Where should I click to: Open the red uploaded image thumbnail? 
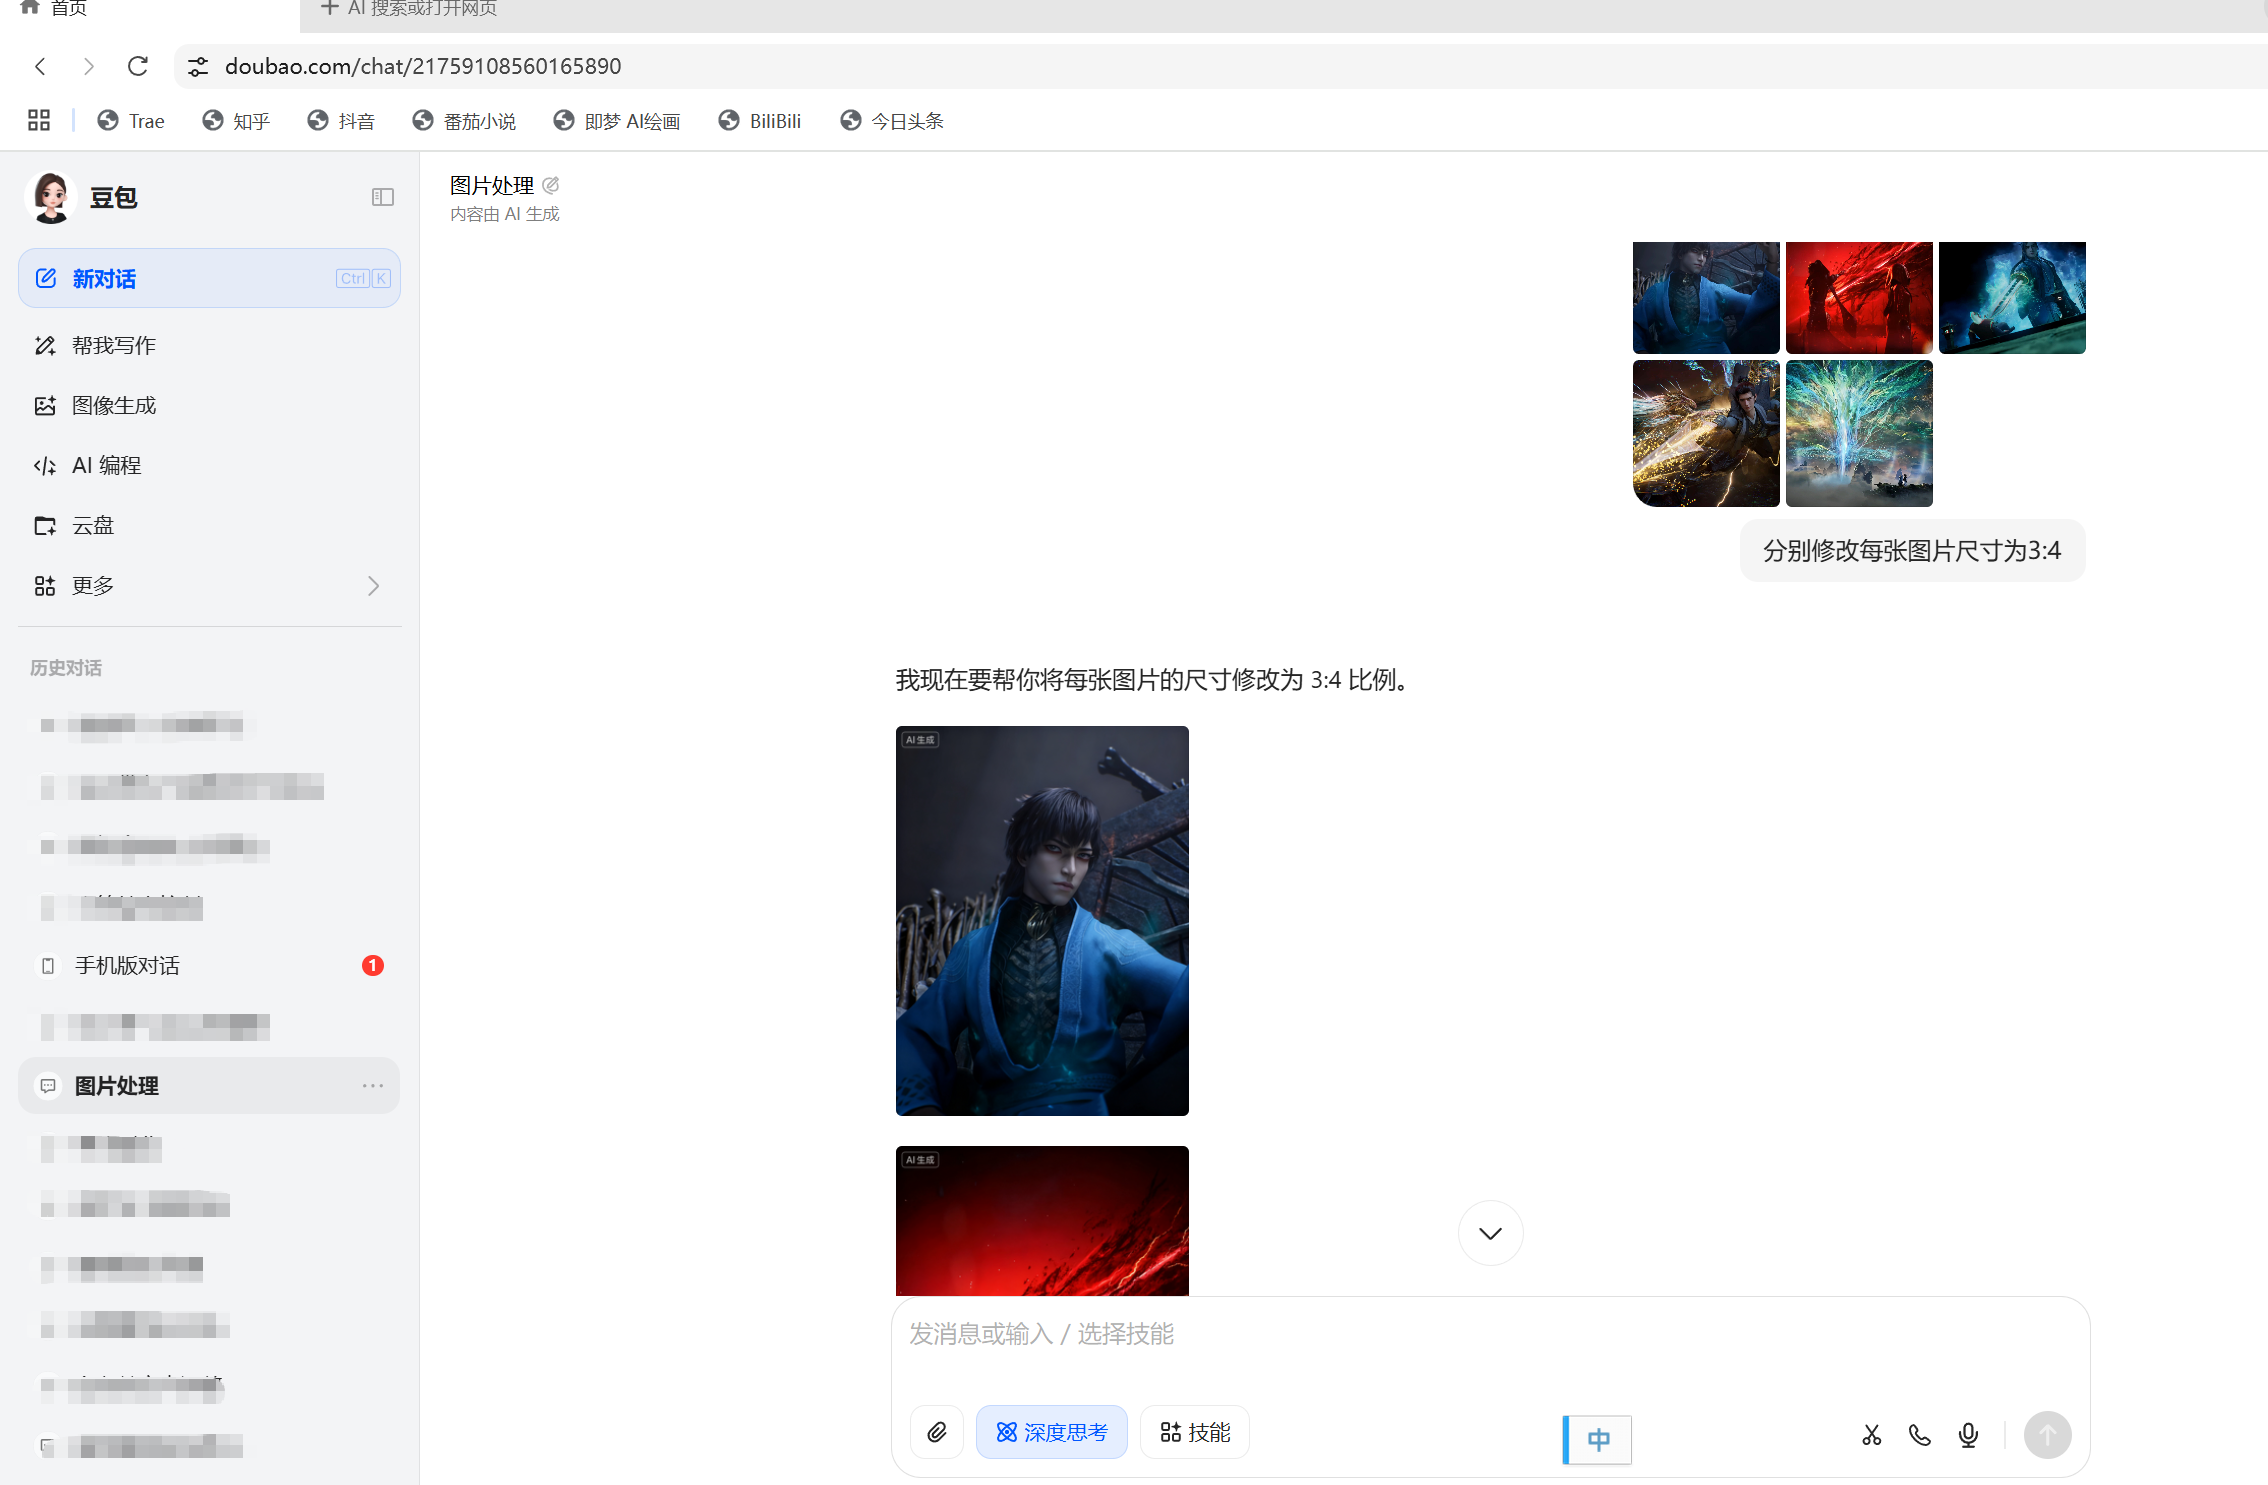click(x=1858, y=297)
